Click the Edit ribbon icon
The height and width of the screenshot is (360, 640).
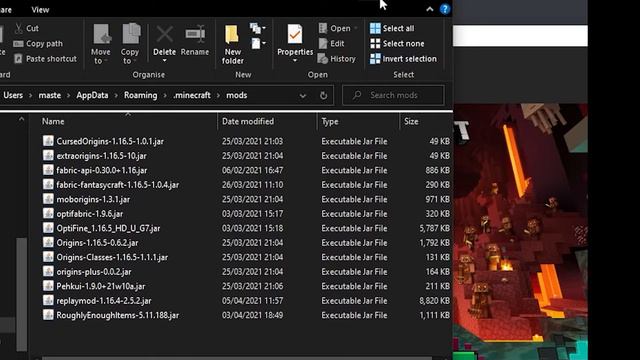point(323,43)
